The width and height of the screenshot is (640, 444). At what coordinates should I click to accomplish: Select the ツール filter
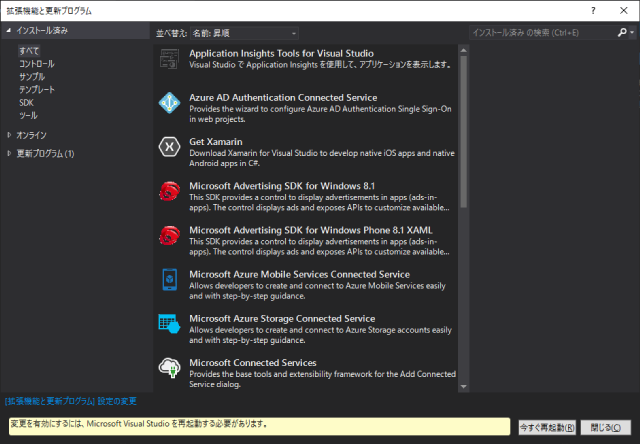click(28, 115)
